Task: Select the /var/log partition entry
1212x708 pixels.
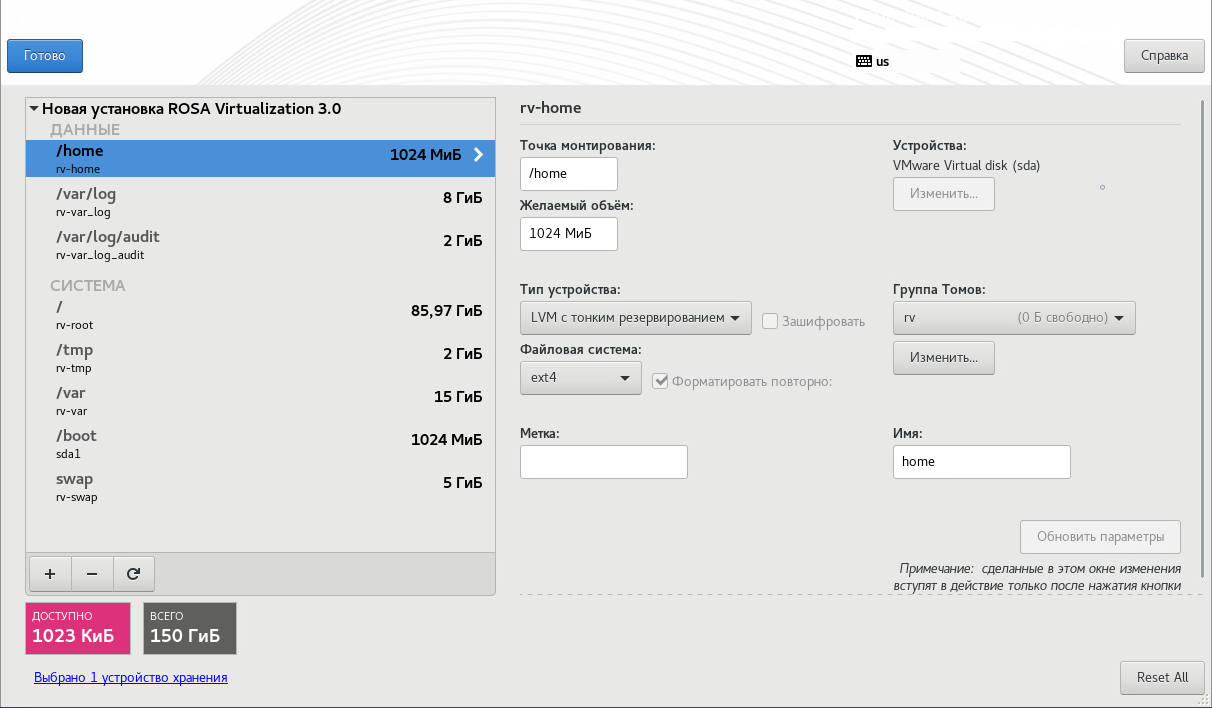Action: click(x=260, y=200)
